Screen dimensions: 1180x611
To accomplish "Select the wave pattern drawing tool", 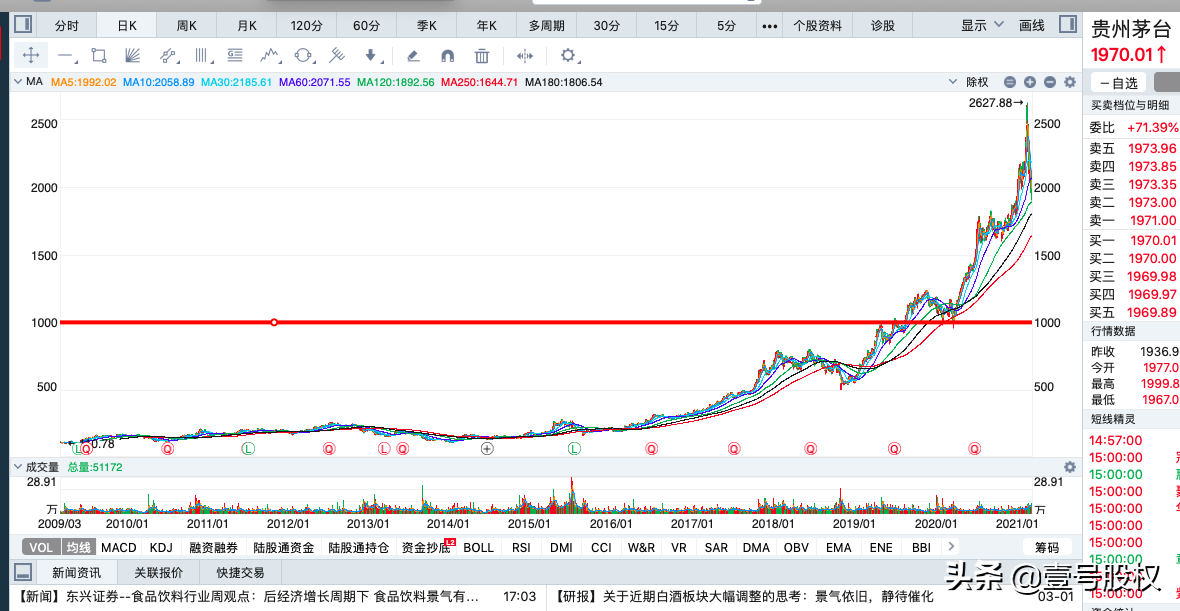I will coord(269,55).
